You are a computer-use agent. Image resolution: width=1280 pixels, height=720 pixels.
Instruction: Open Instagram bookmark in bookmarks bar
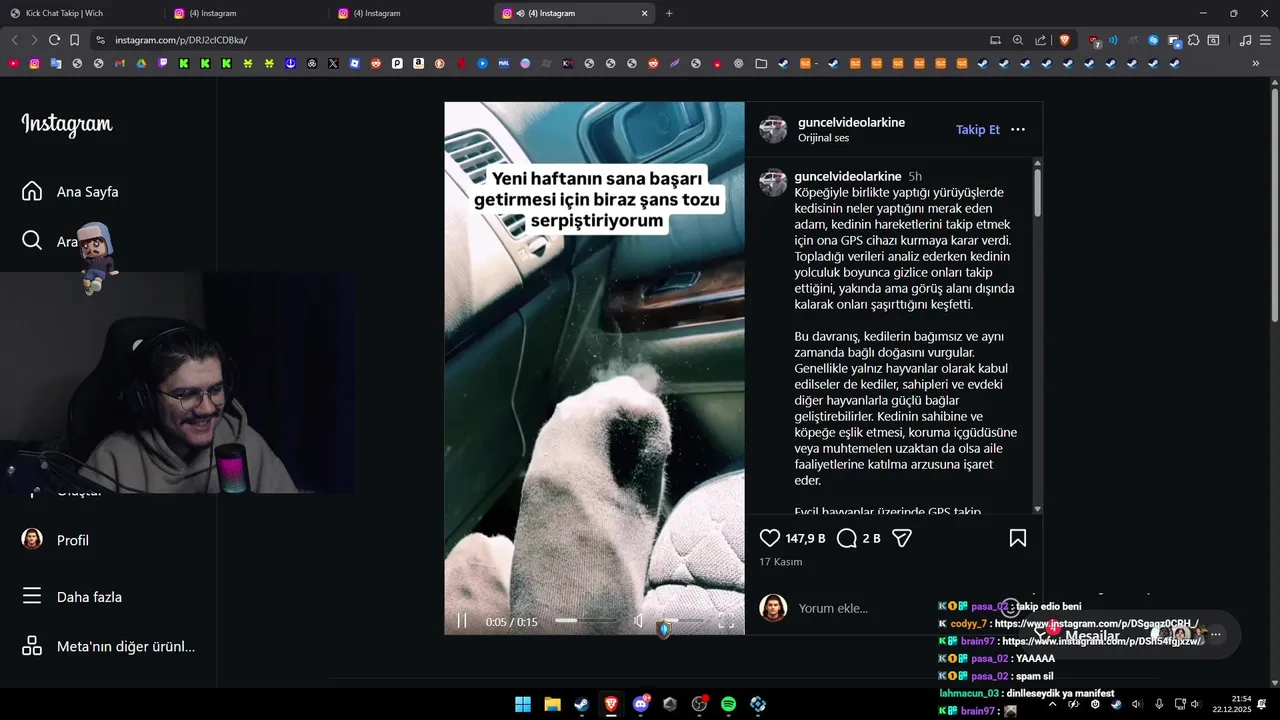pos(34,63)
